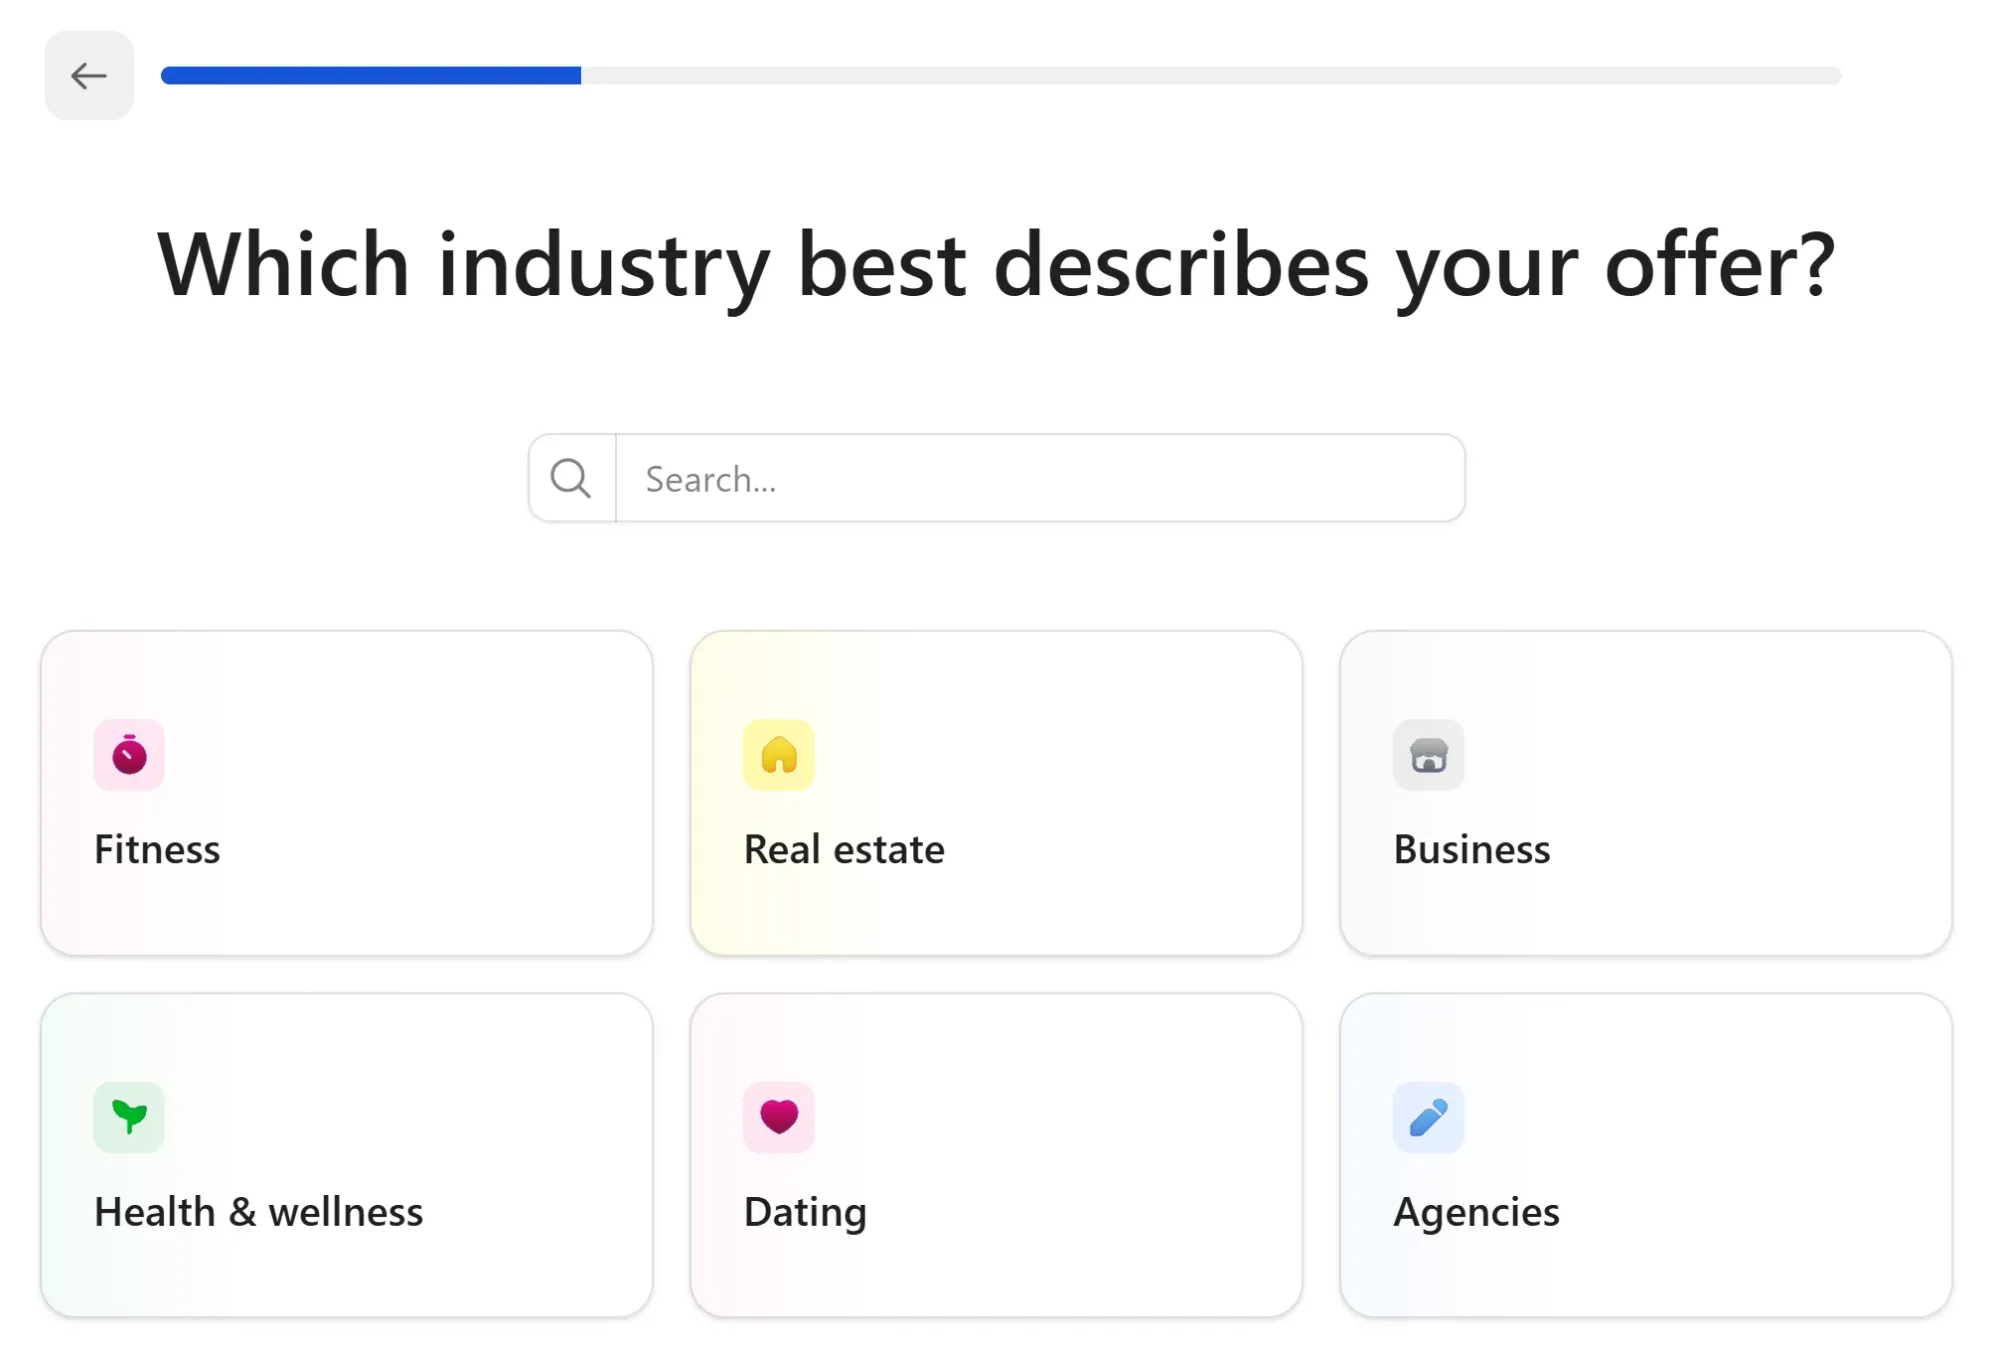Click the yellow house Real estate icon
Screen dimensions: 2000x1349
point(779,755)
